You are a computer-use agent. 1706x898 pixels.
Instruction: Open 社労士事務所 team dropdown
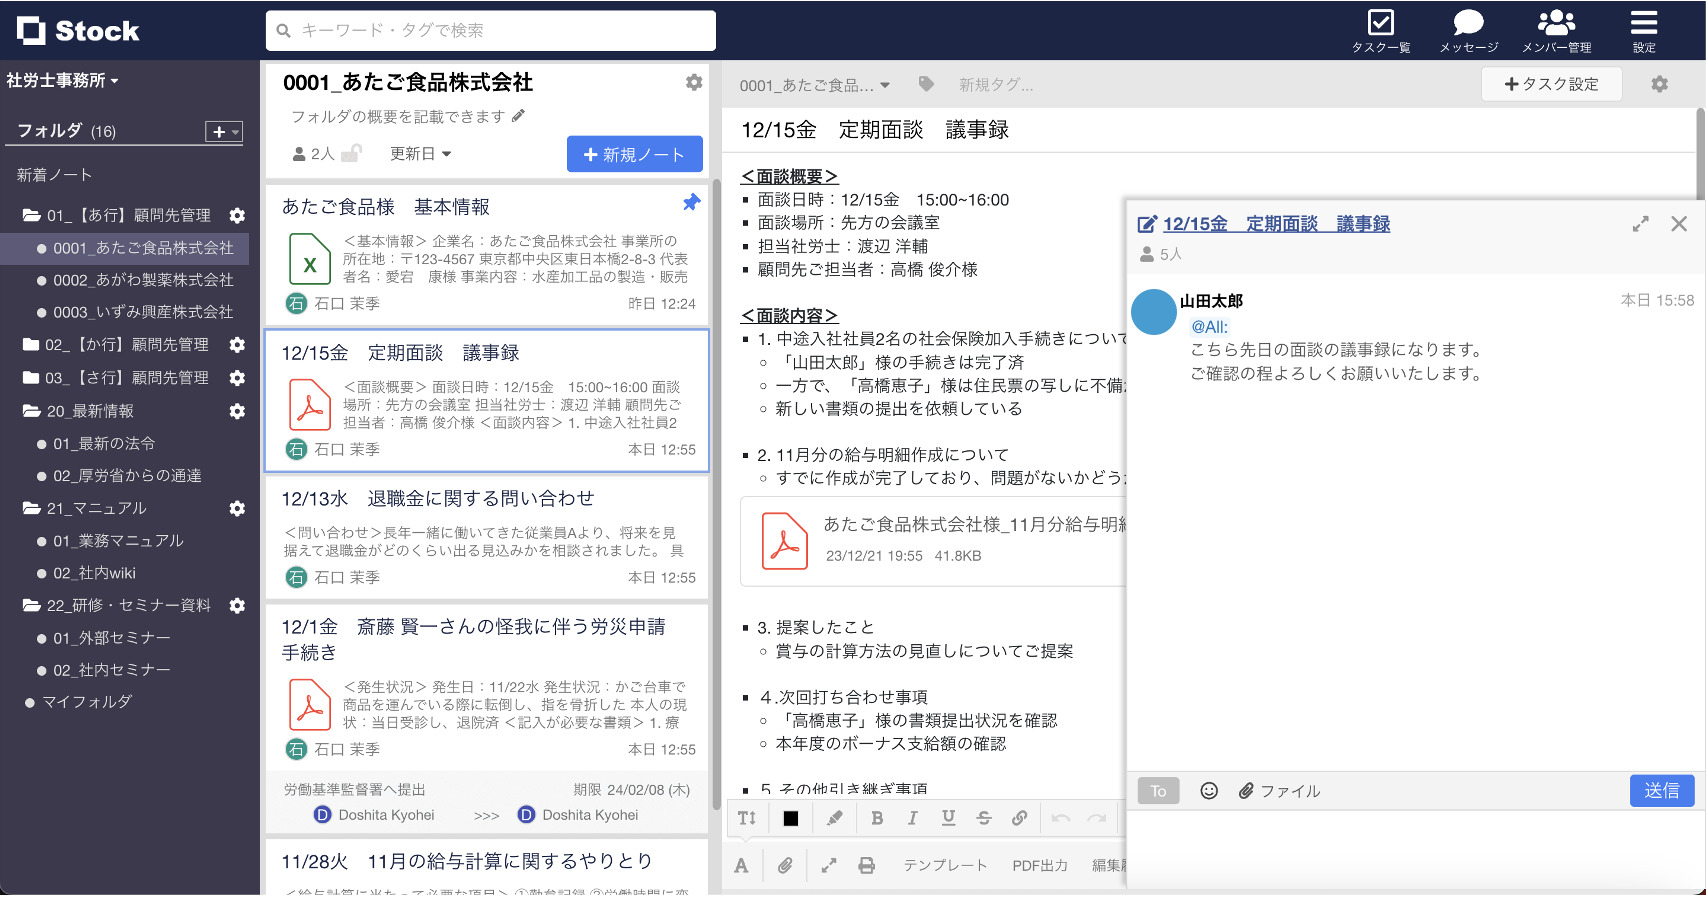62,80
